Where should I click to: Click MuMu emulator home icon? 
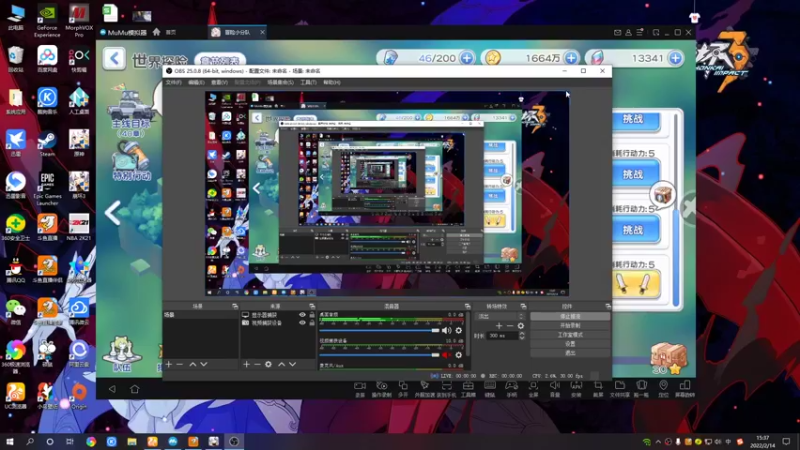coord(157,32)
